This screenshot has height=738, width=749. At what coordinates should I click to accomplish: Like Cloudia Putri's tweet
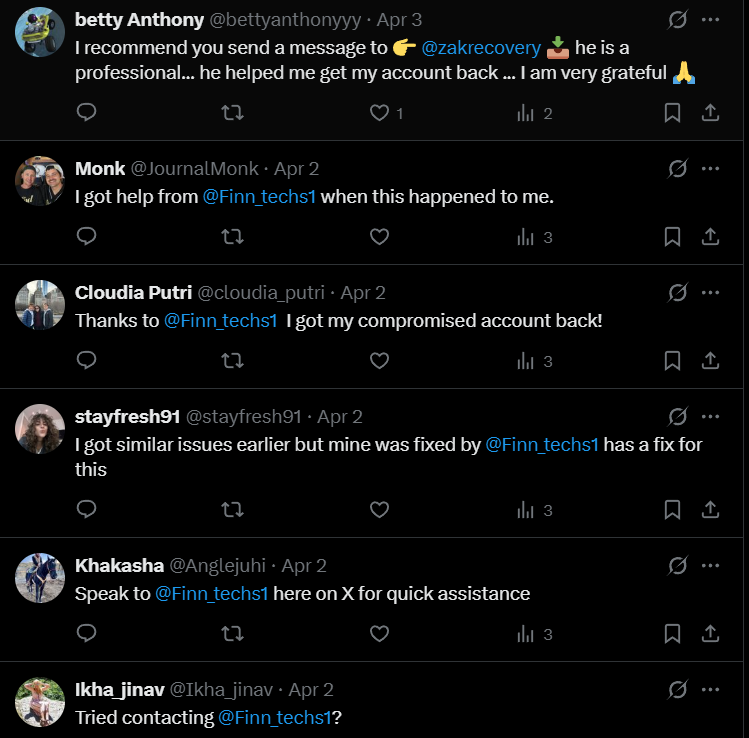[379, 361]
